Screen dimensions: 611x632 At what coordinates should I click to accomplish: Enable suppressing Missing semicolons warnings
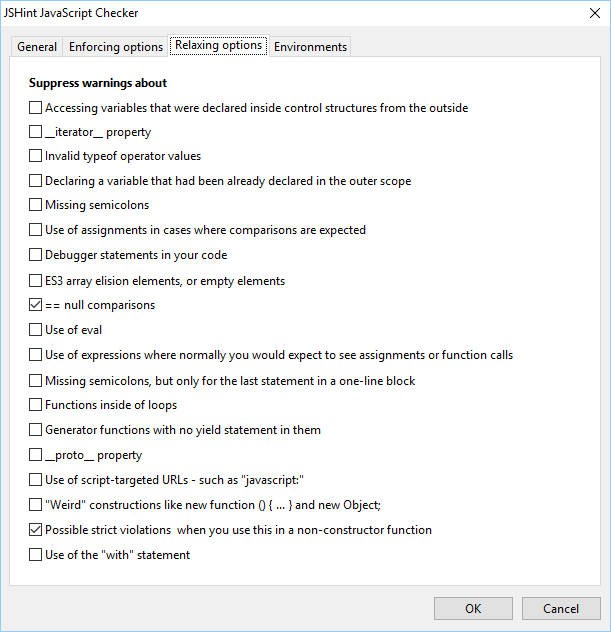point(36,205)
